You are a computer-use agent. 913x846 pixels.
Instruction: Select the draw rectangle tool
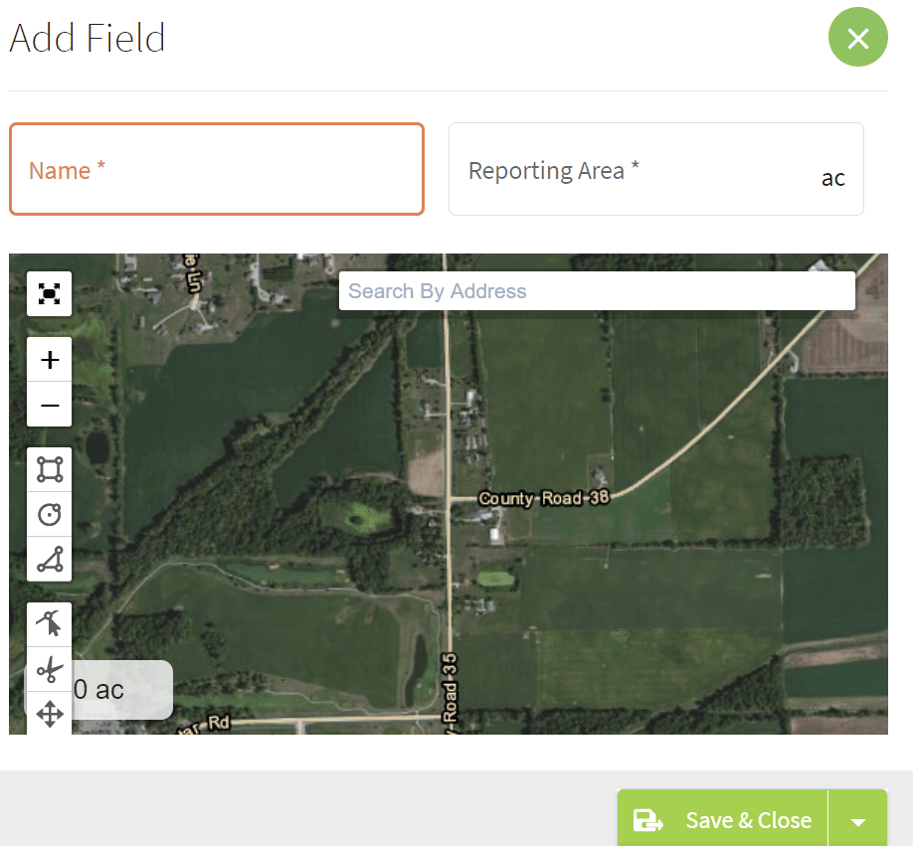point(49,469)
